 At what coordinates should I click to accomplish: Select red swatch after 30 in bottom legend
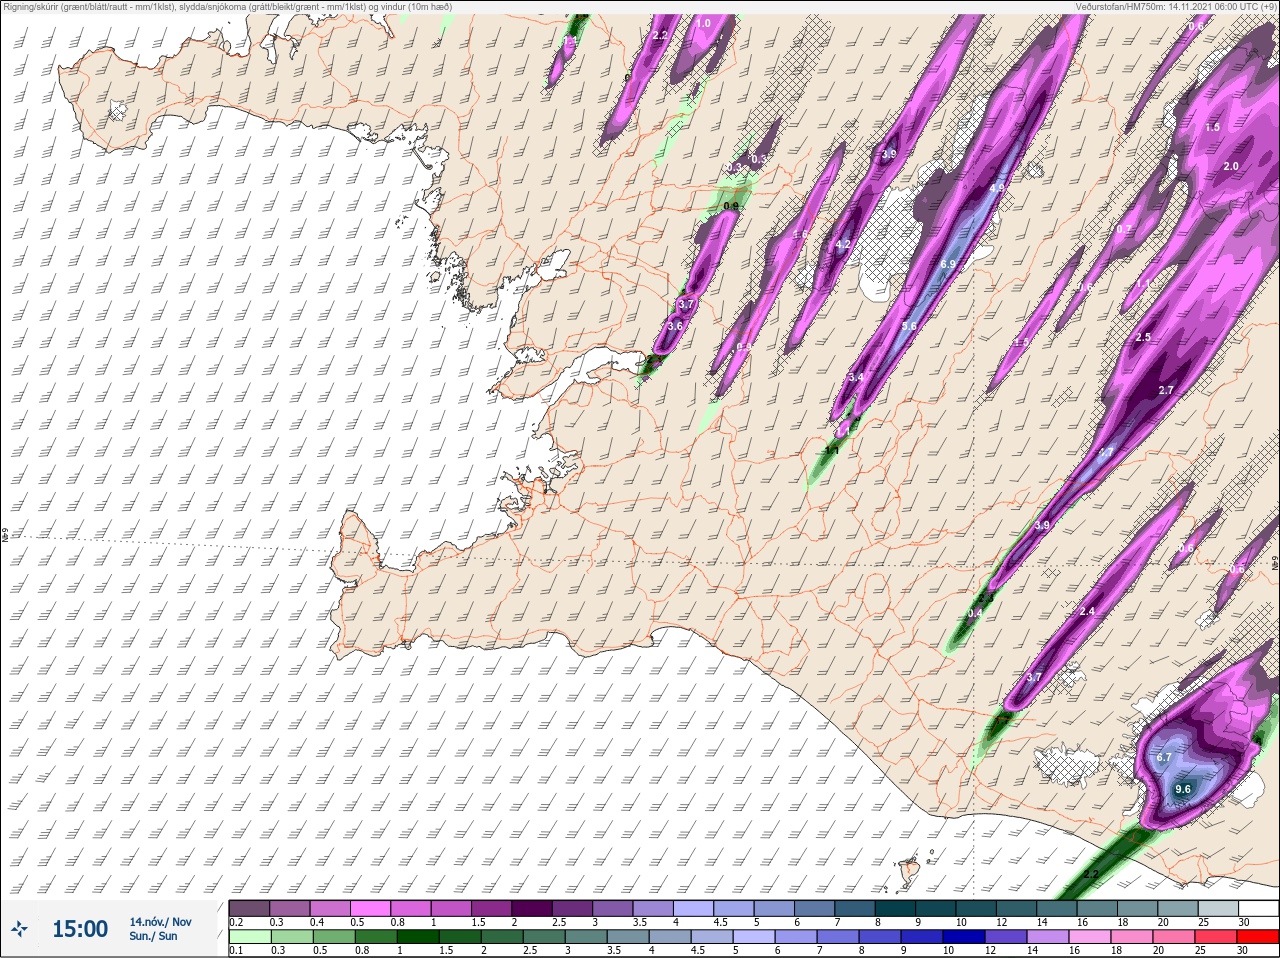pos(1259,937)
